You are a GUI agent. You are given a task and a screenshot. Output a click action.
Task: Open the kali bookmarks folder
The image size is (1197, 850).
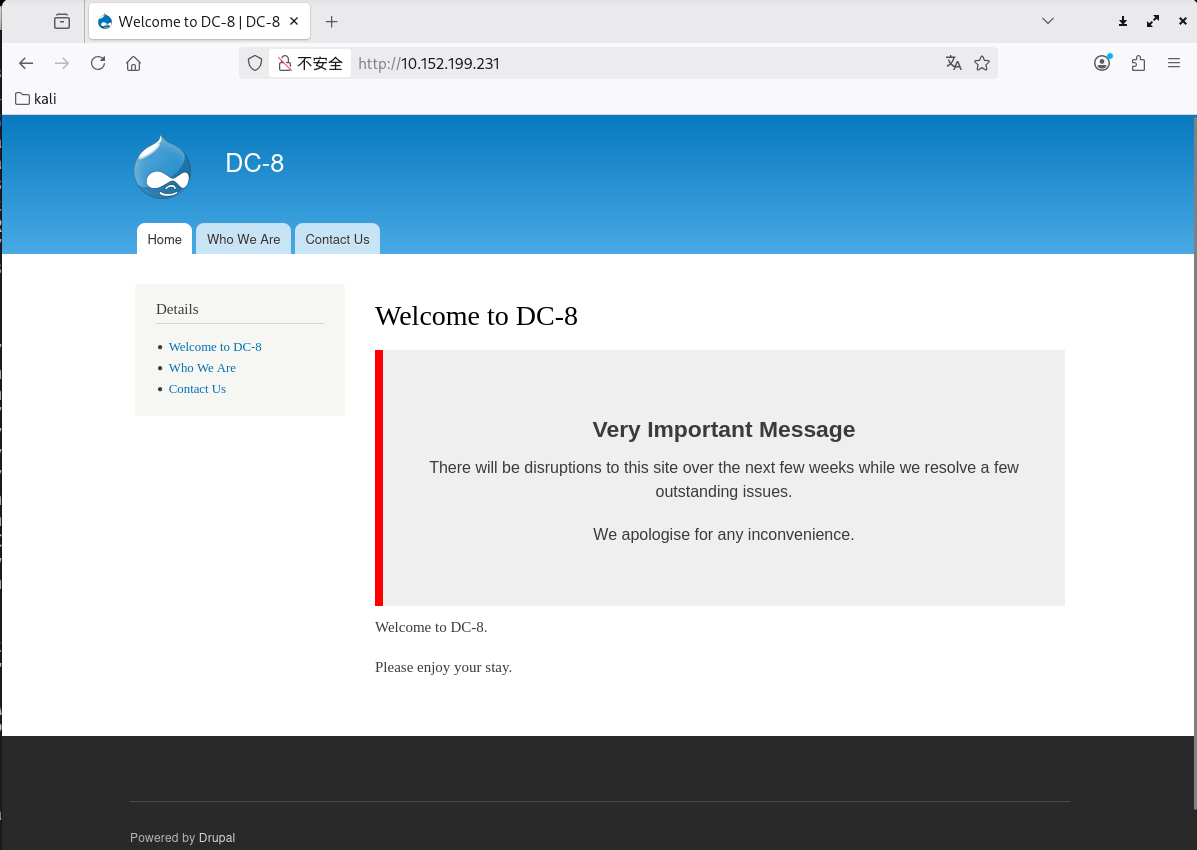36,98
